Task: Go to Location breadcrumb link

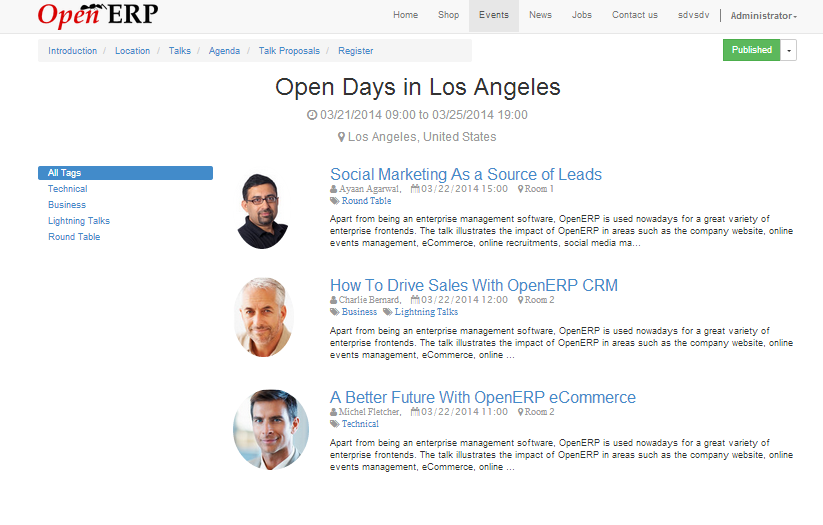Action: [x=132, y=51]
